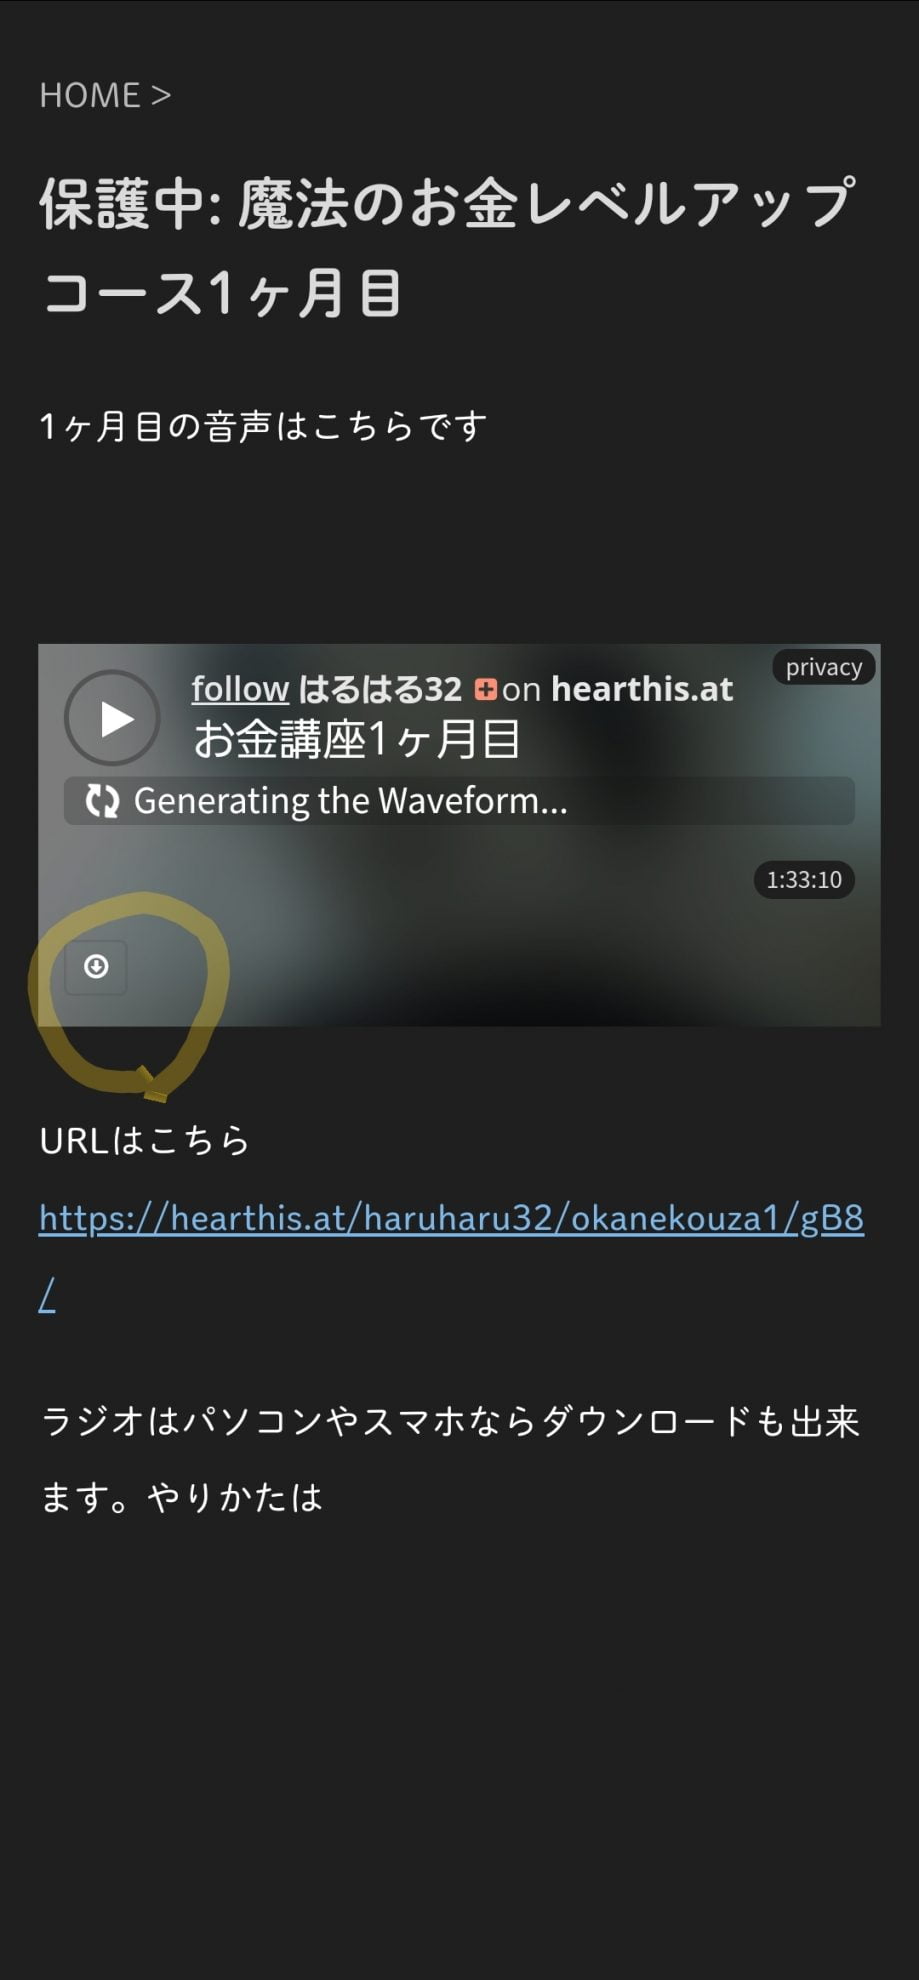This screenshot has height=1980, width=919.
Task: Click the 保護中 page heading
Action: [x=447, y=248]
